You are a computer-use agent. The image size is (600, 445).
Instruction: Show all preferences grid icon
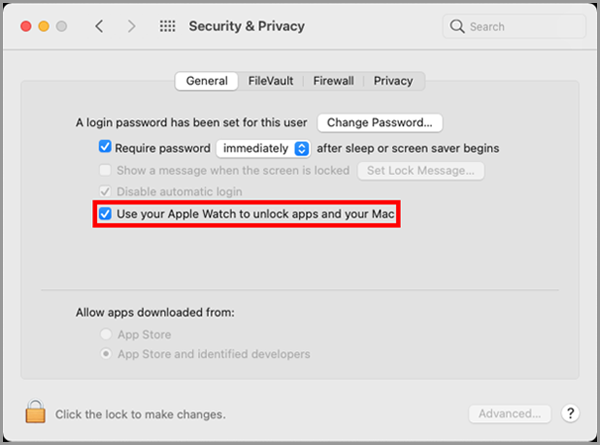click(x=168, y=27)
